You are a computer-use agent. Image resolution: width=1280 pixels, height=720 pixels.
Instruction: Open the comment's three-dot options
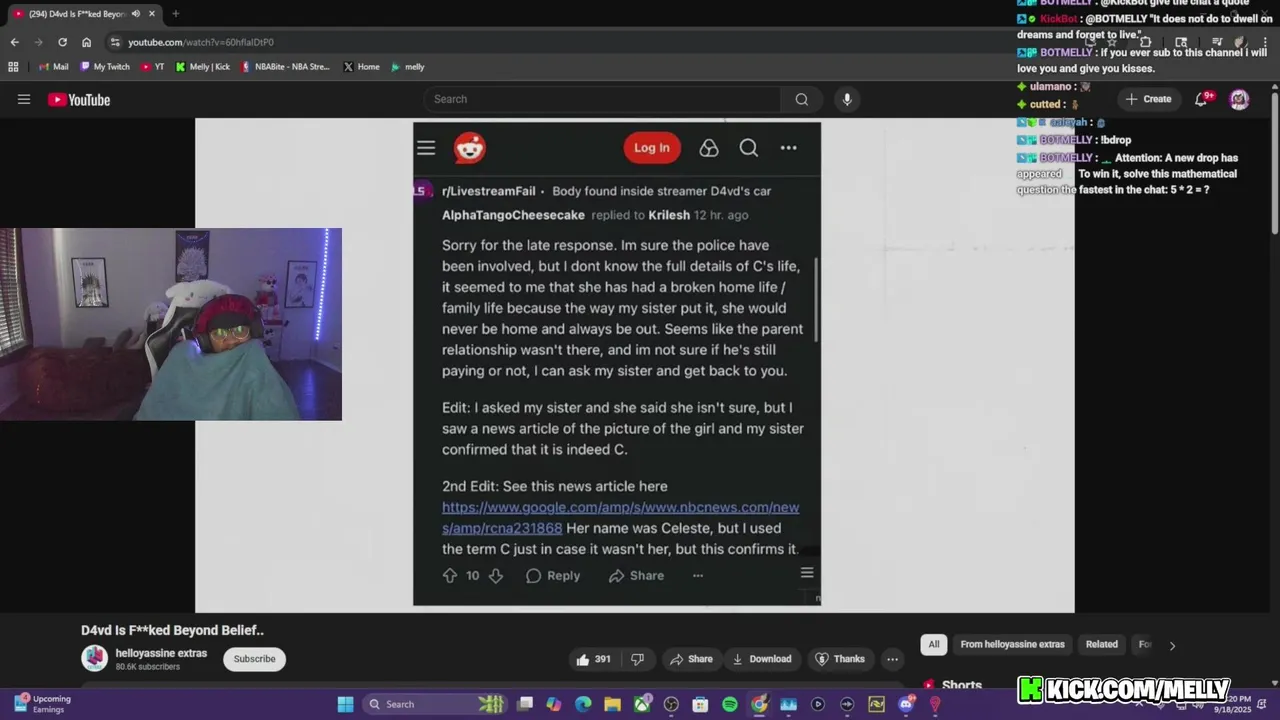[x=698, y=576]
